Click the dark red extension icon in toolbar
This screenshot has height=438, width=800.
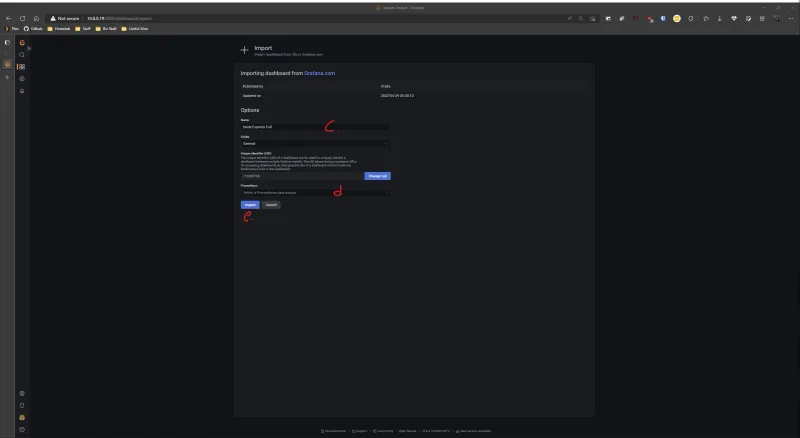coord(636,18)
